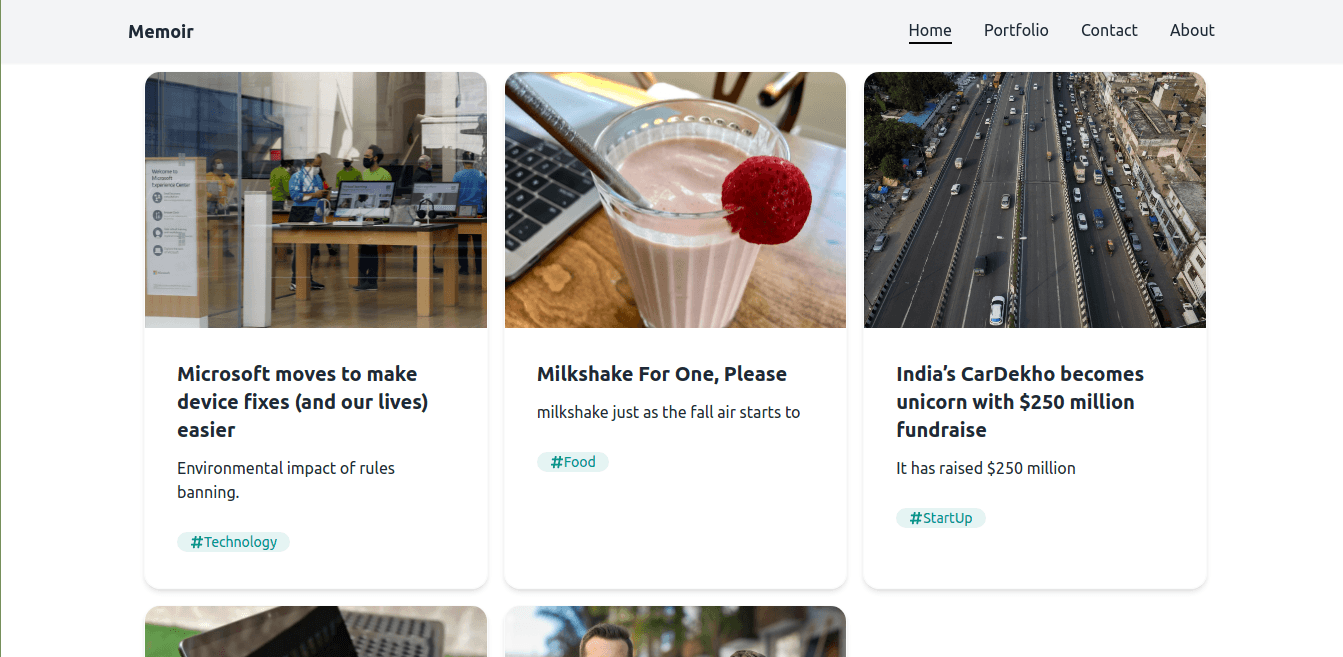
Task: Open the Portfolio nav item
Action: pos(1016,30)
